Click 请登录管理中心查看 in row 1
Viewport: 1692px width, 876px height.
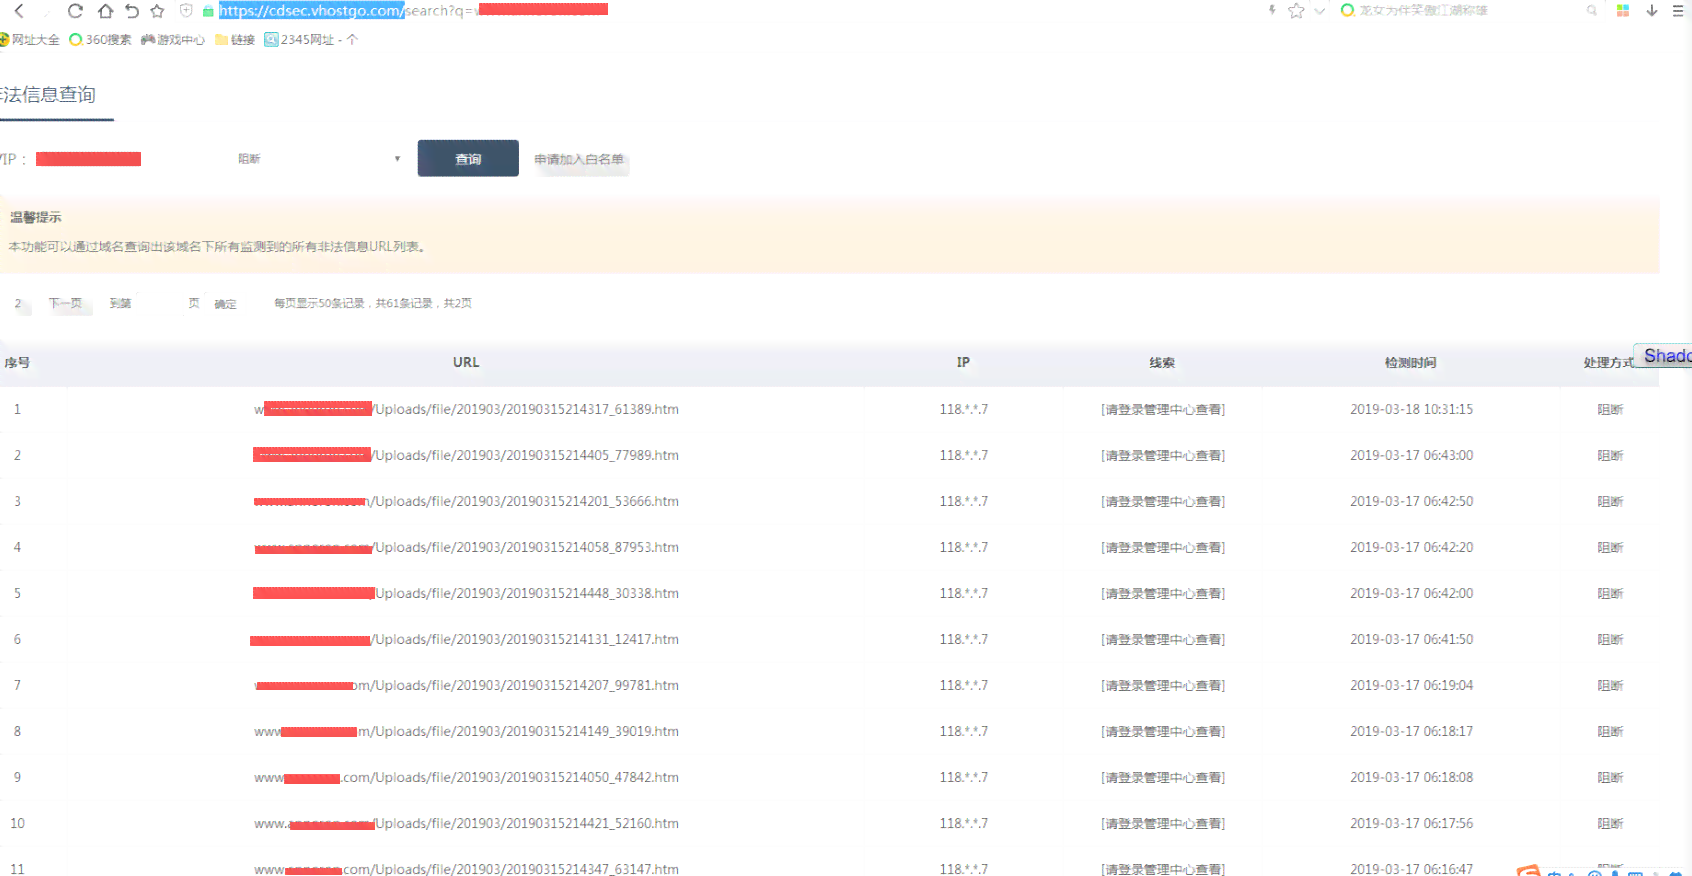click(1163, 409)
